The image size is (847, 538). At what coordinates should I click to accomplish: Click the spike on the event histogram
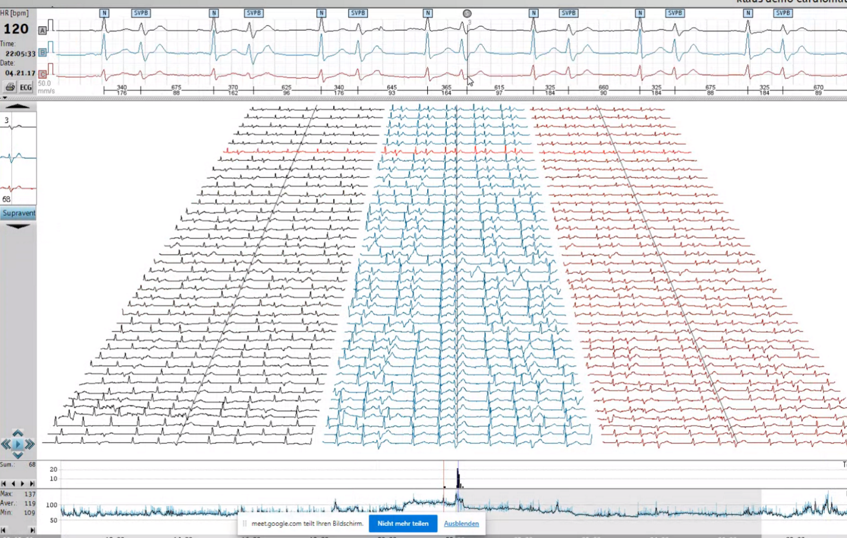(458, 476)
